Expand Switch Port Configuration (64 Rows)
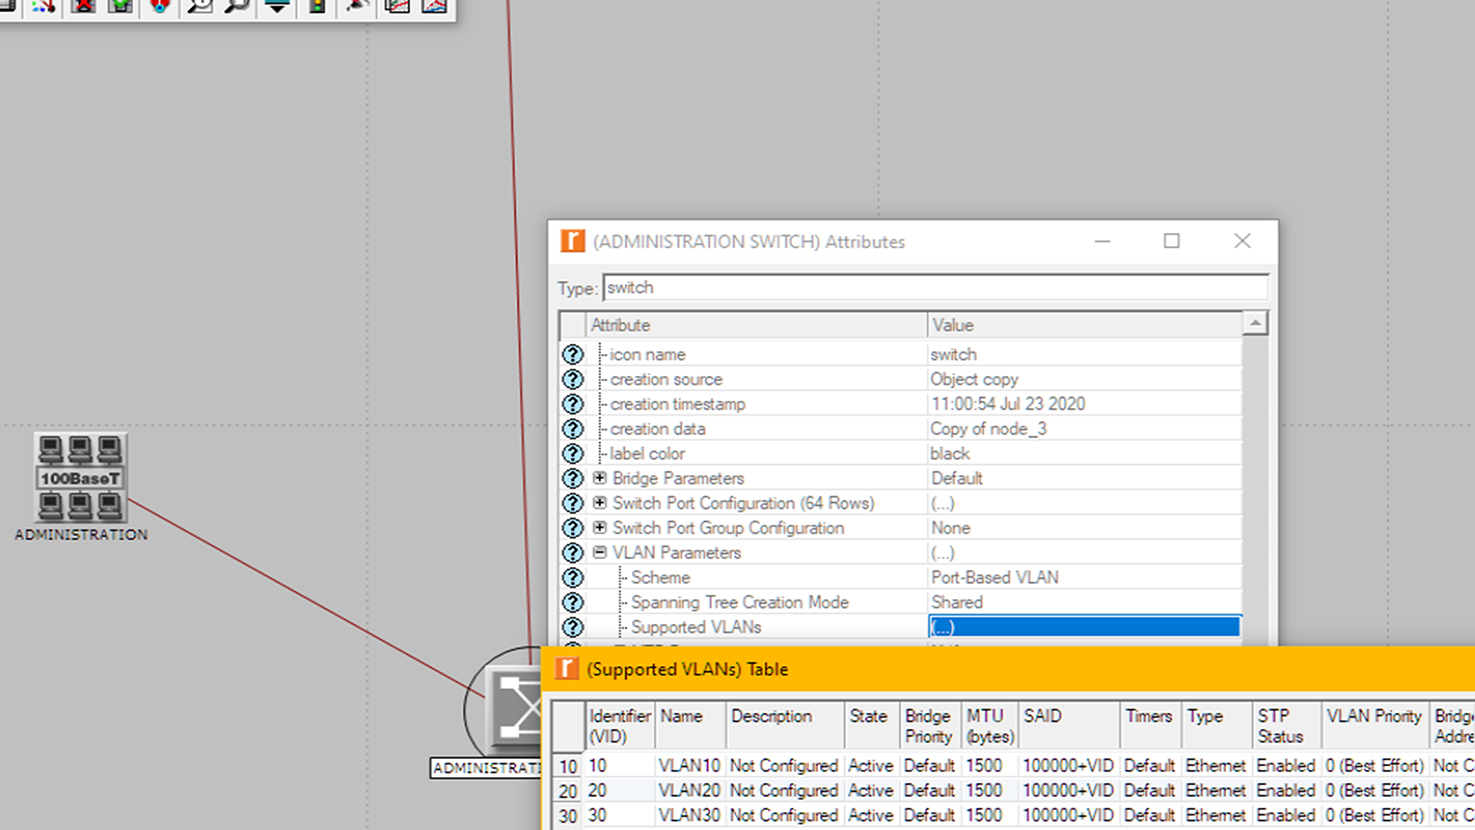This screenshot has height=830, width=1475. [600, 503]
